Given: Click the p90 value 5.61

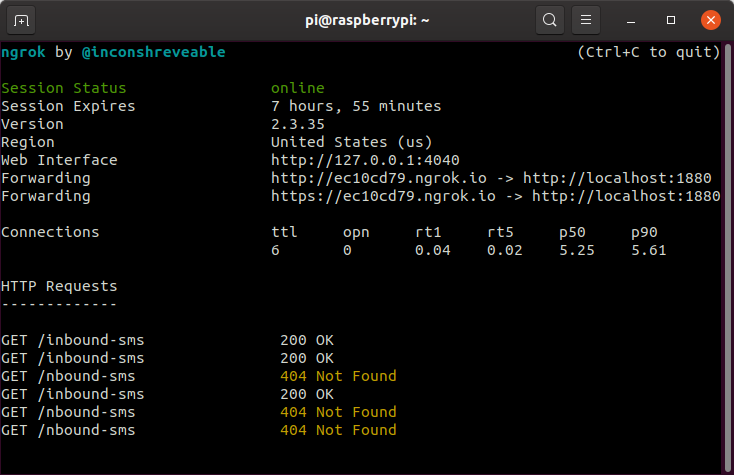Looking at the screenshot, I should [648, 250].
